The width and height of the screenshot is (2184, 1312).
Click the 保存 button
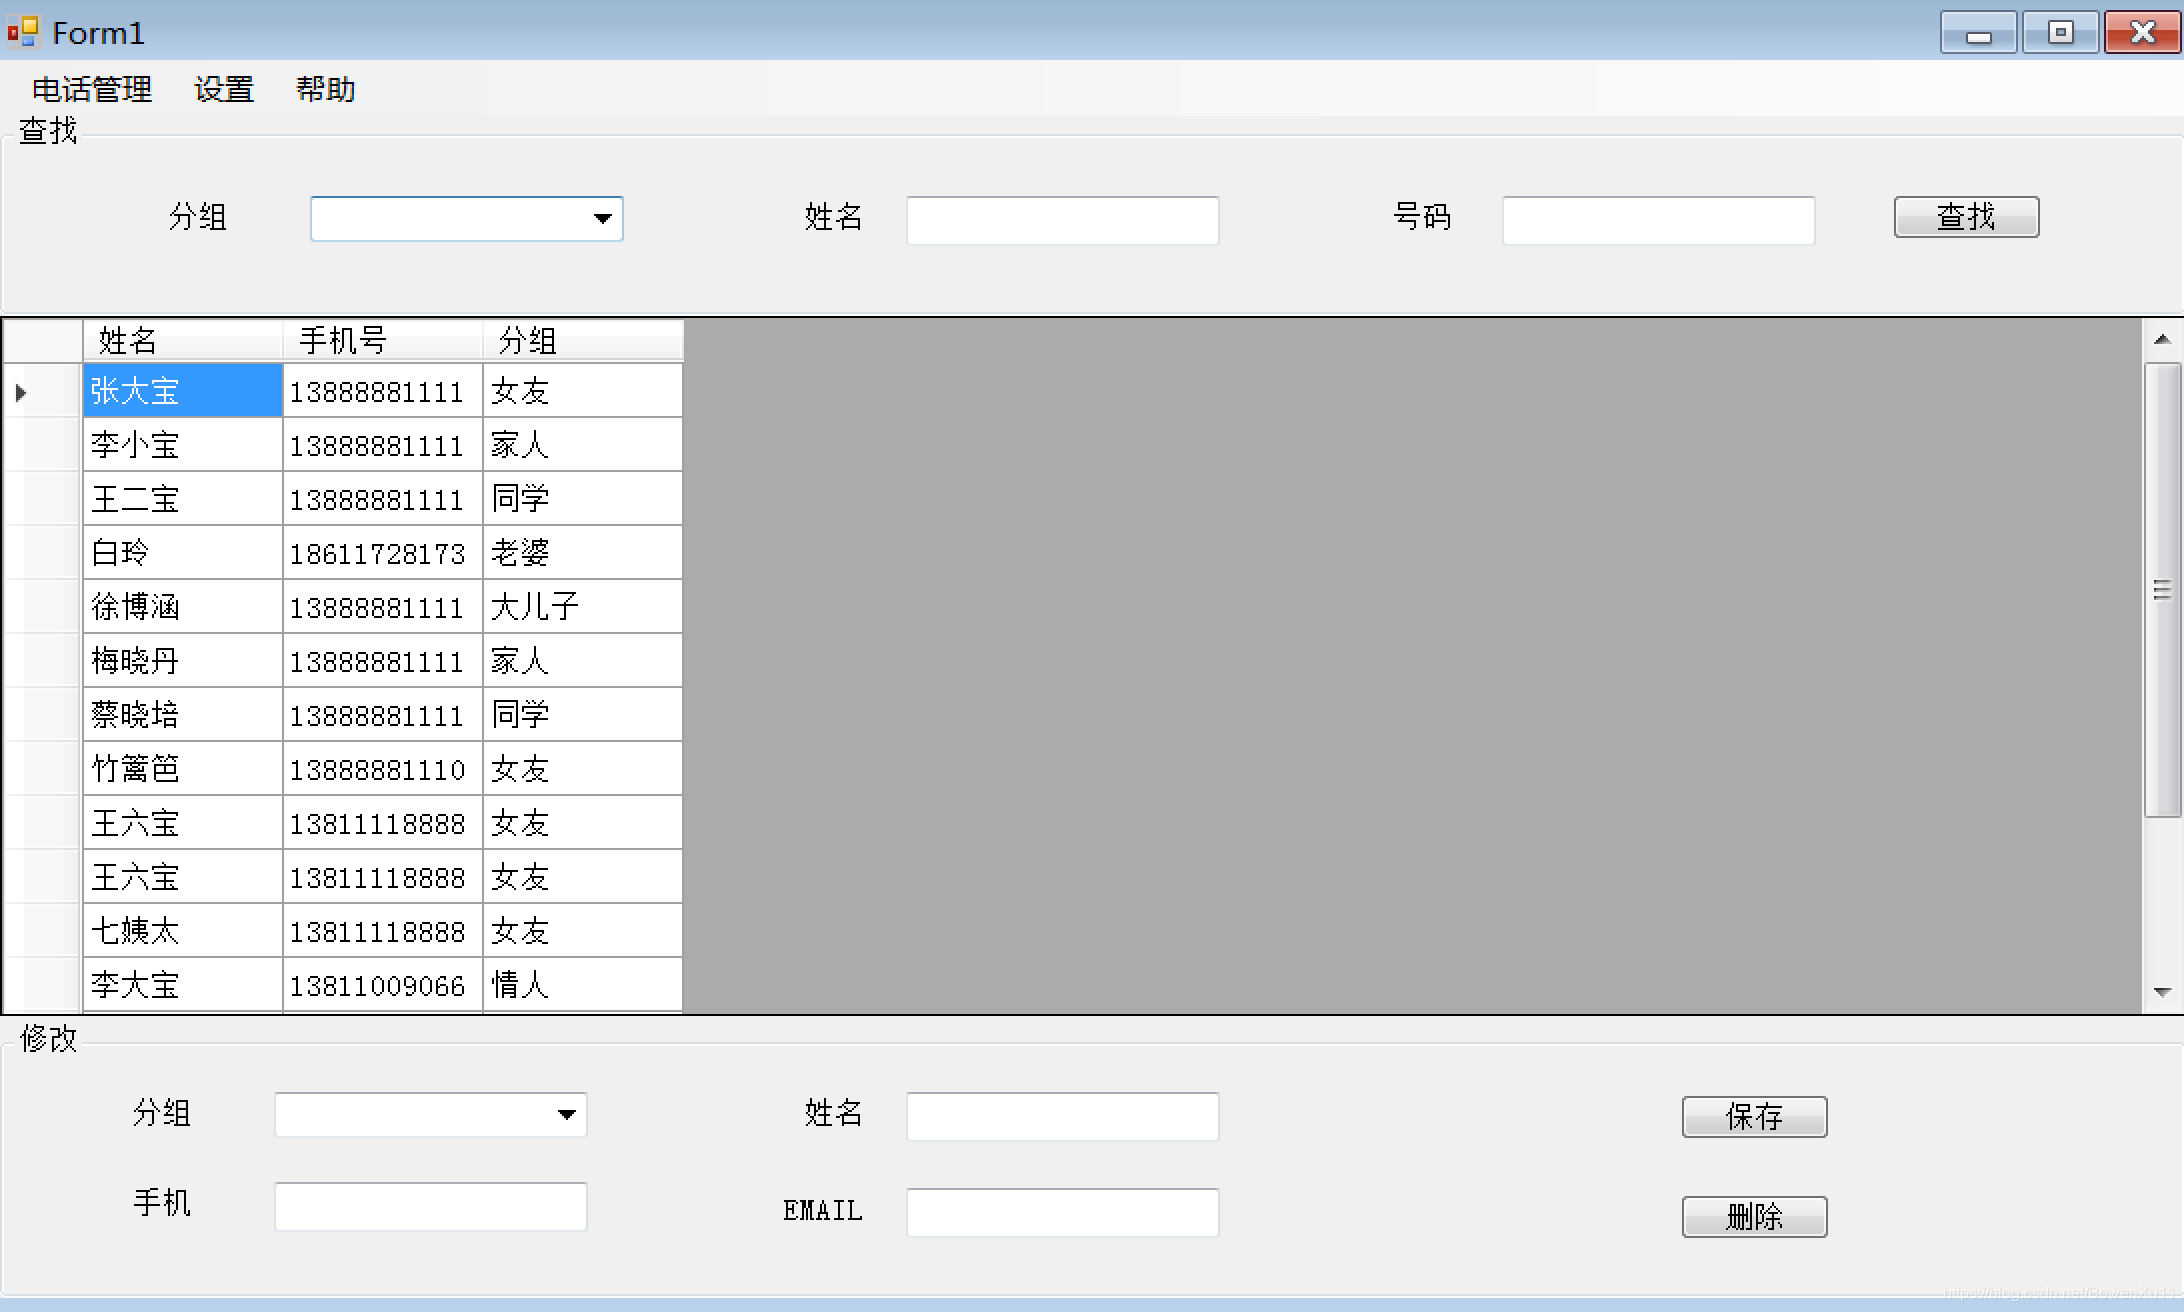pos(1754,1117)
